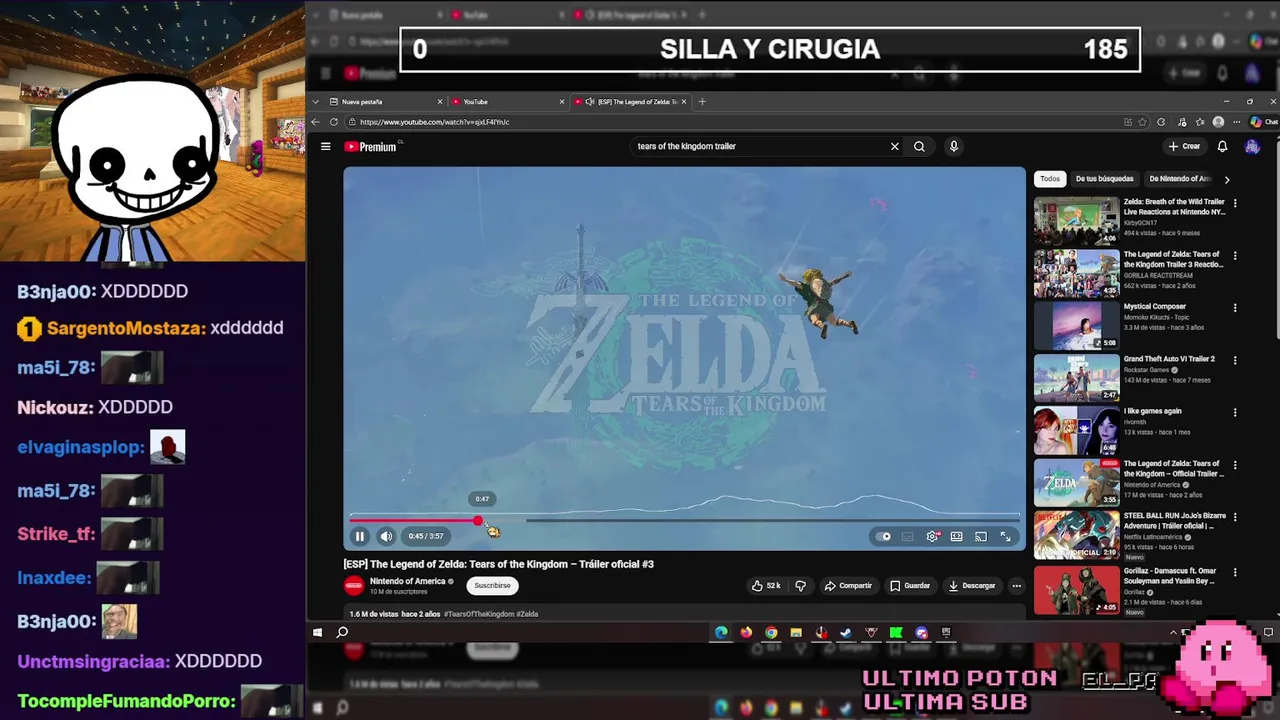The height and width of the screenshot is (720, 1280).
Task: Pause the Zelda trailer video
Action: click(x=360, y=536)
